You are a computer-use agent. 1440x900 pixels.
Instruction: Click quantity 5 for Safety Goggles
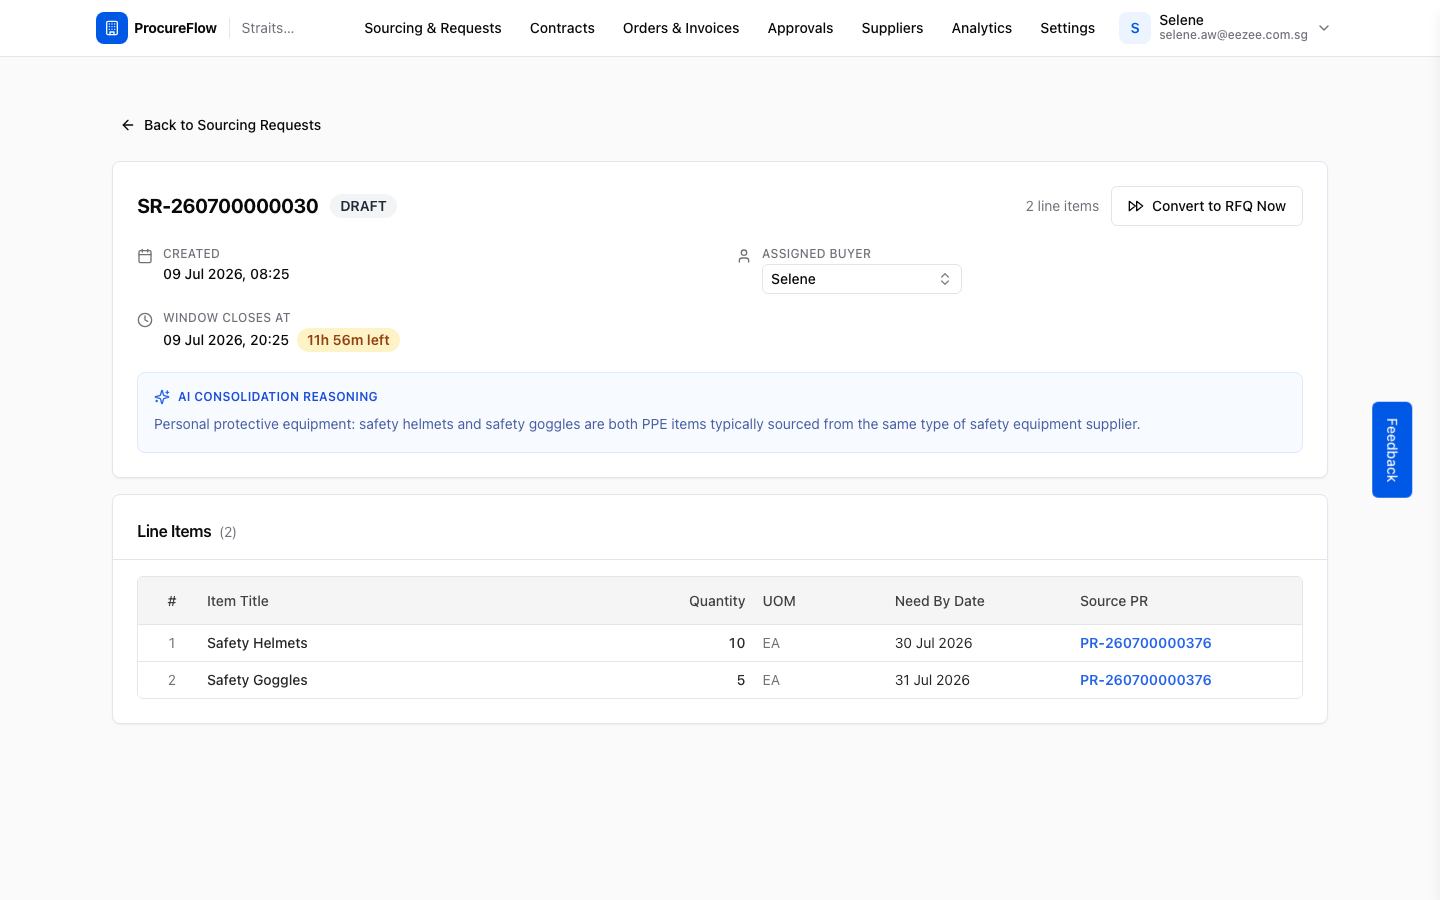coord(741,680)
